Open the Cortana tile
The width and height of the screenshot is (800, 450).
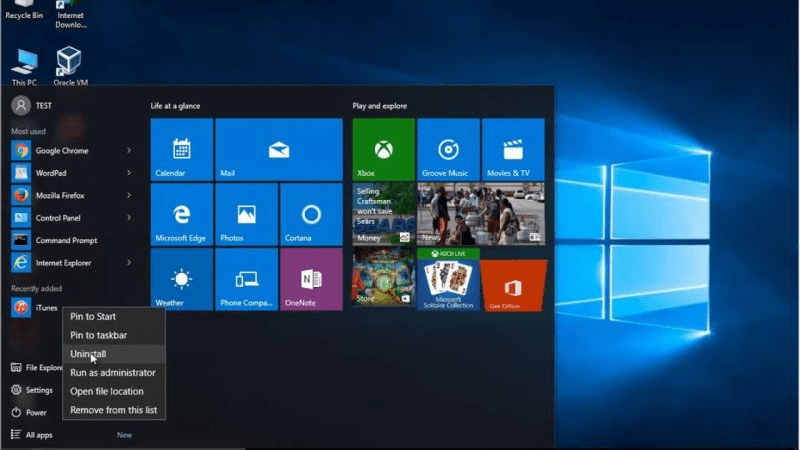[311, 214]
